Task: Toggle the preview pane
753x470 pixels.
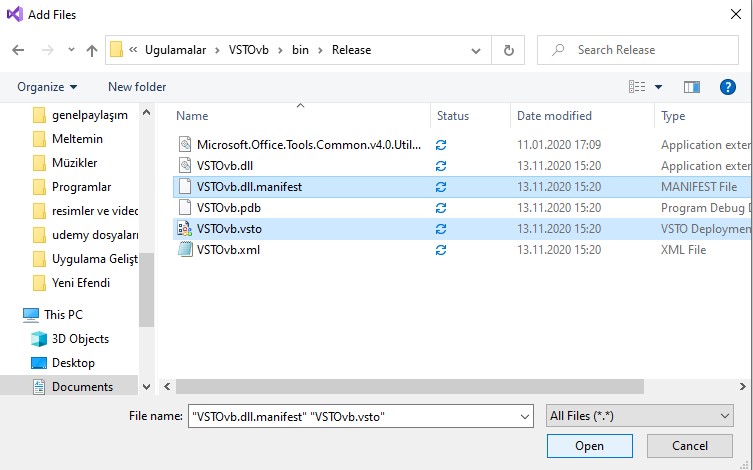Action: (x=692, y=87)
